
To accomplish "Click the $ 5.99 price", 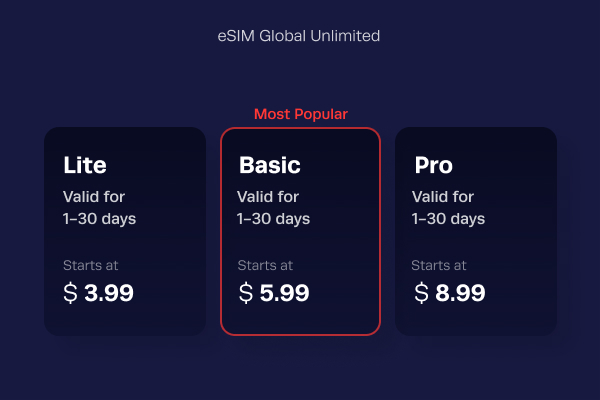I will tap(274, 293).
